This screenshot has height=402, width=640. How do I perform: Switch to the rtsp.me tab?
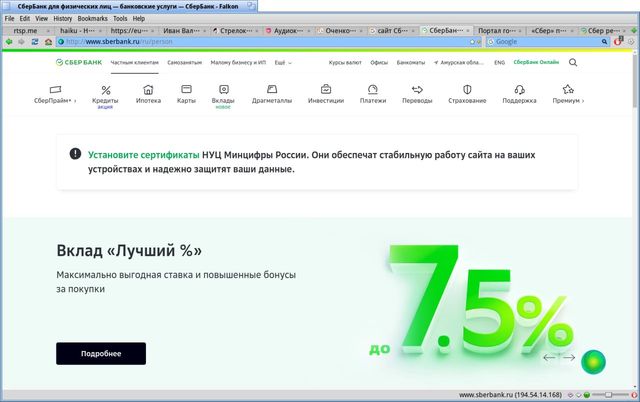pos(29,31)
